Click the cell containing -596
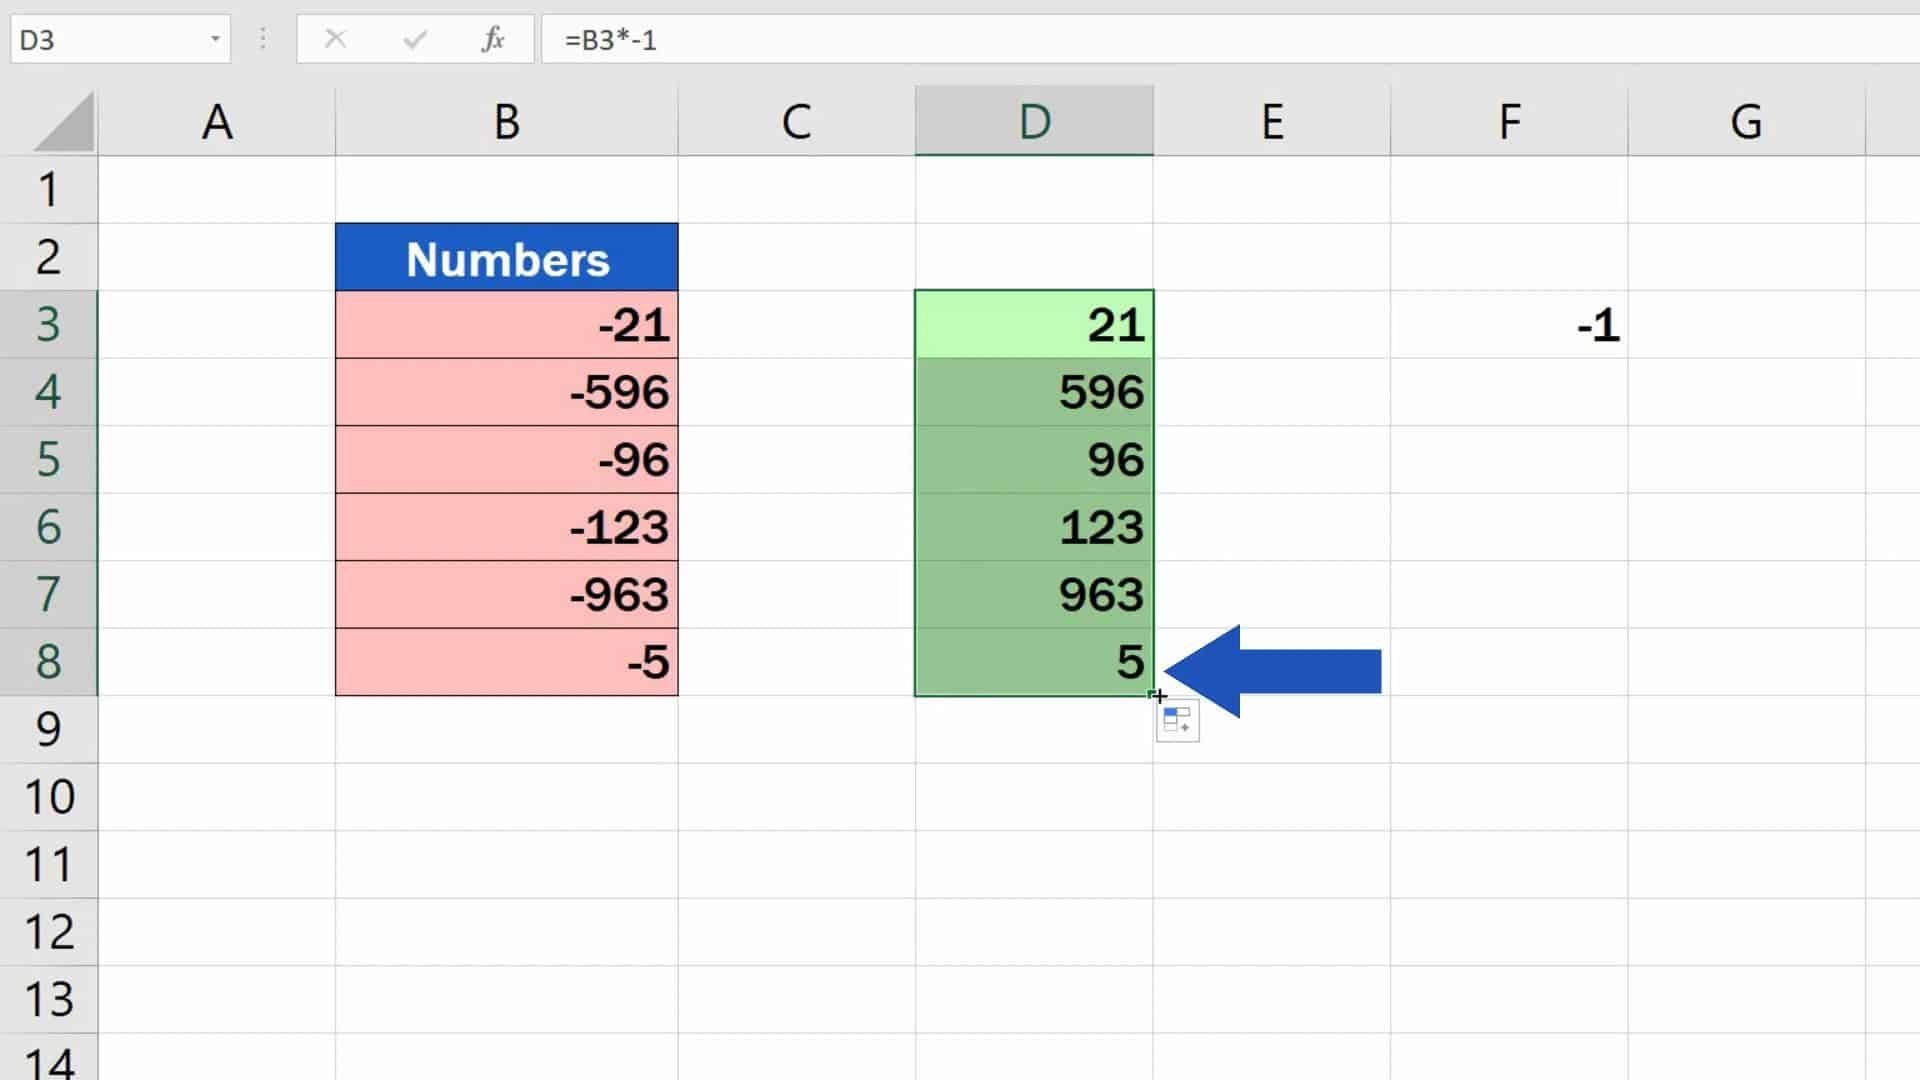 click(506, 392)
